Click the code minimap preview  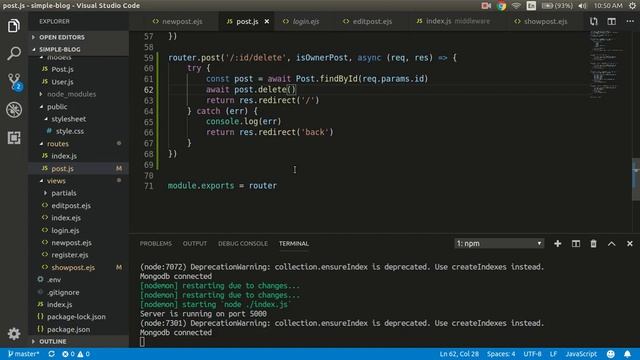(607, 64)
